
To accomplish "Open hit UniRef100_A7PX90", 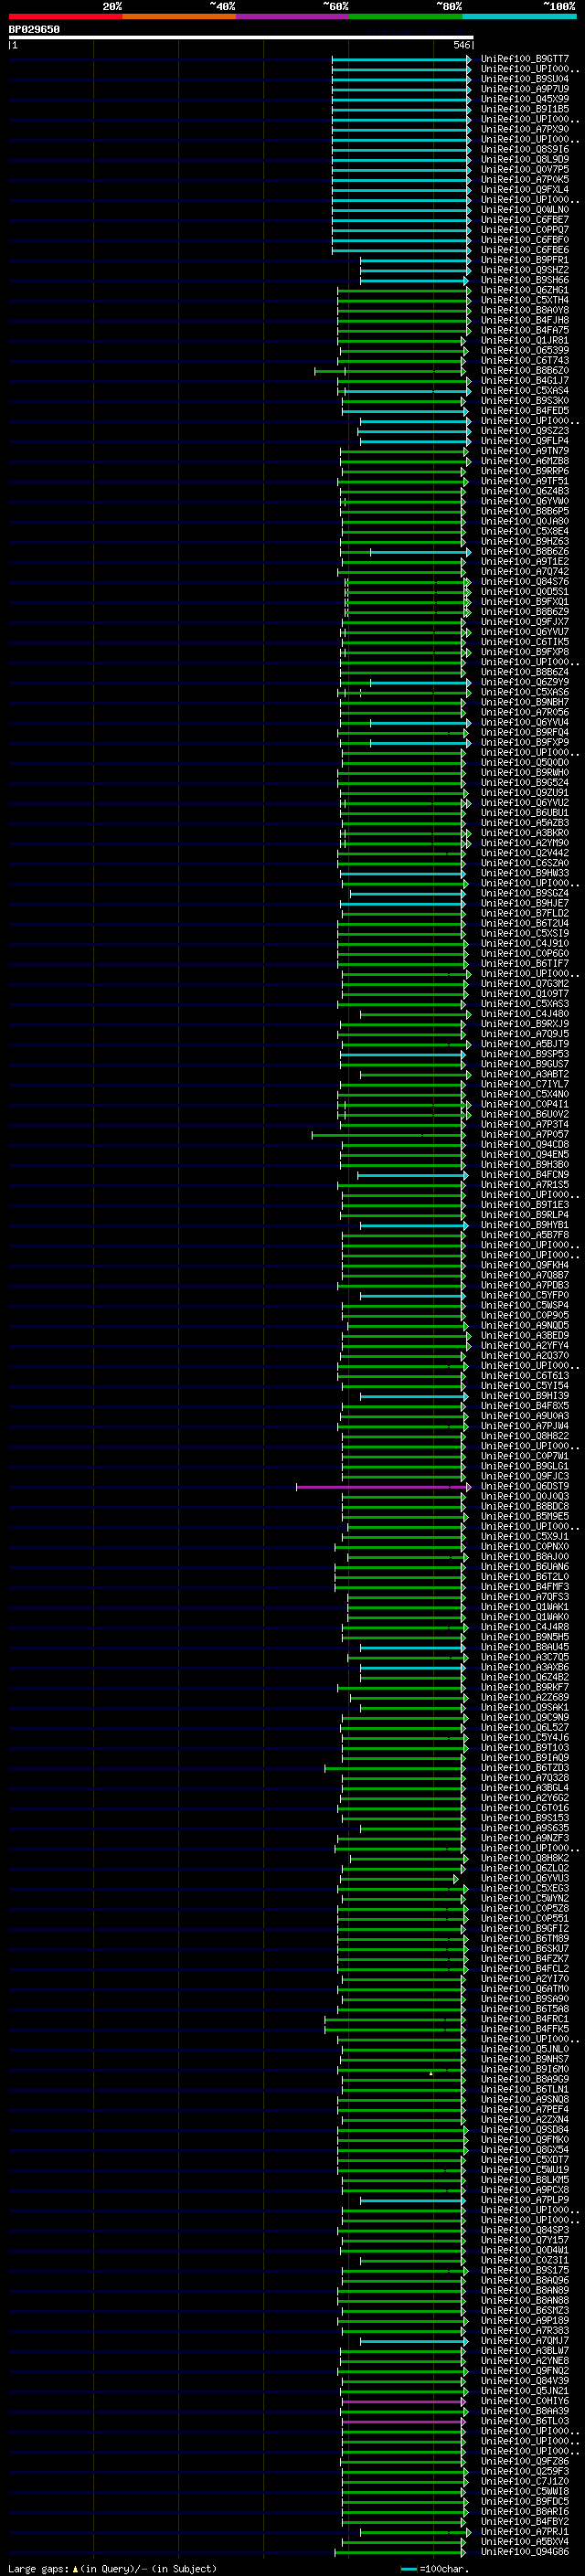I will point(525,129).
